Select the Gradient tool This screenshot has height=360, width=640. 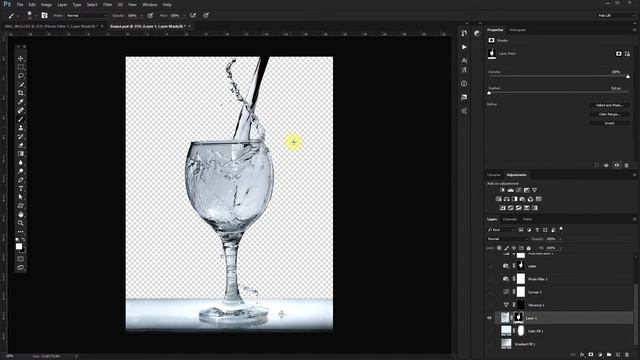(20, 153)
